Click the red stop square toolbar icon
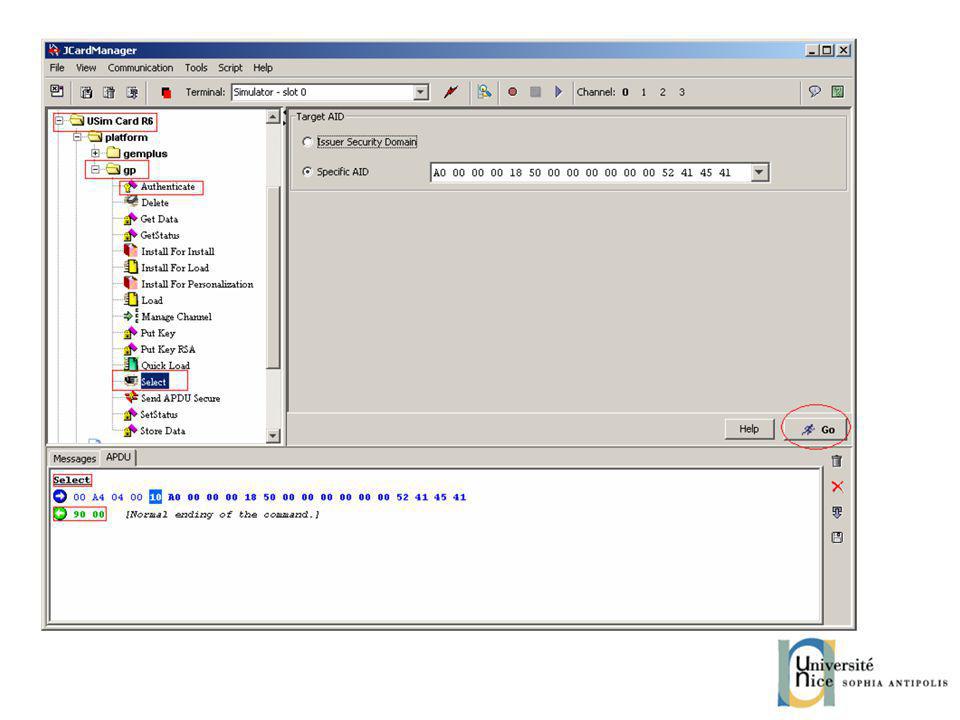 [165, 92]
